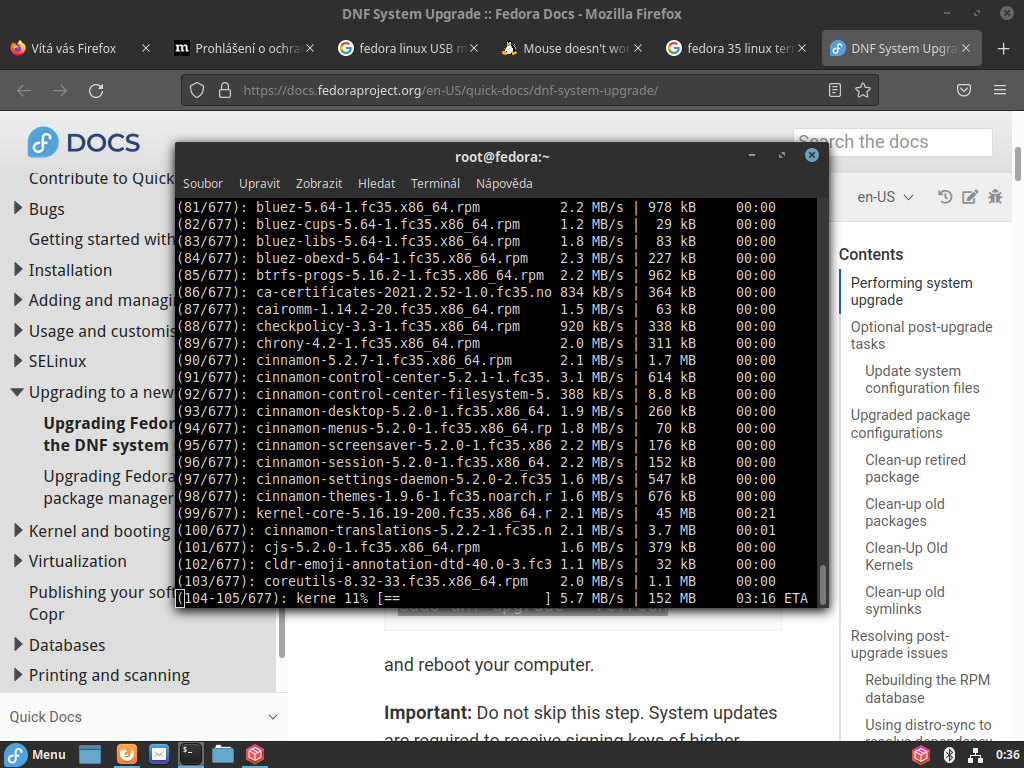Go to 'Clean-Up Old Kernels' link
This screenshot has height=768, width=1024.
[906, 556]
